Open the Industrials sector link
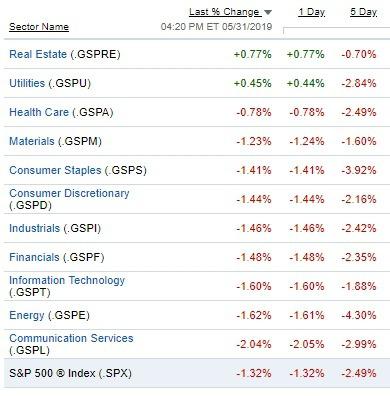This screenshot has height=396, width=390. (35, 228)
